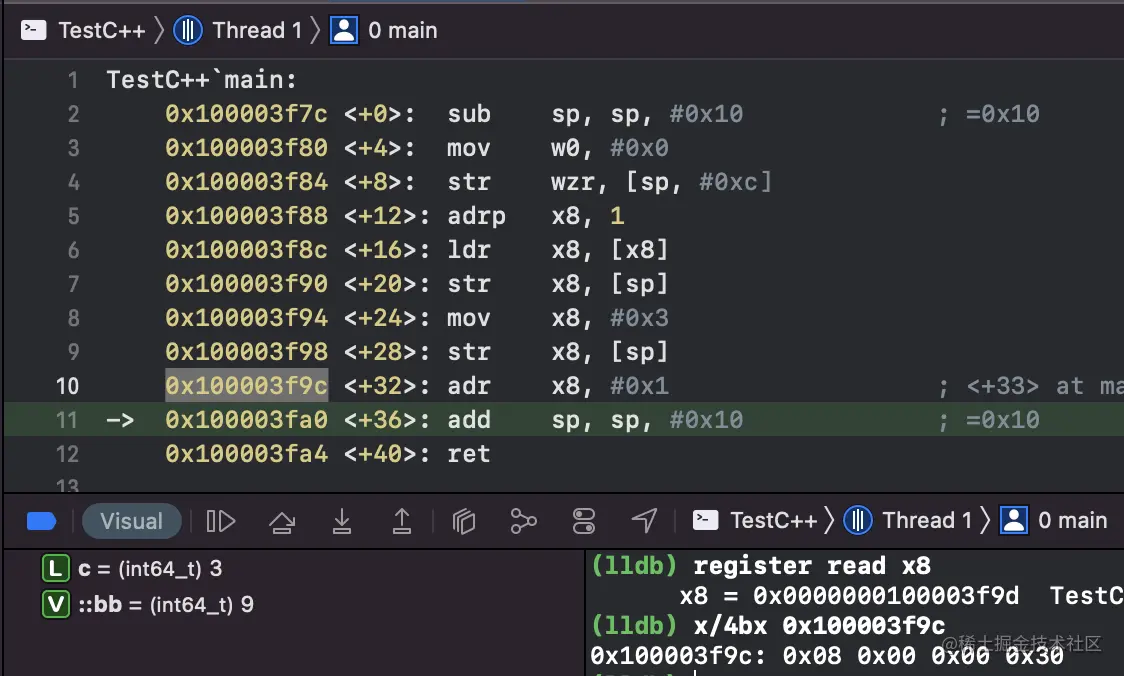Click the 'TestC++`main:' label on line 1
This screenshot has width=1124, height=676.
coord(201,80)
